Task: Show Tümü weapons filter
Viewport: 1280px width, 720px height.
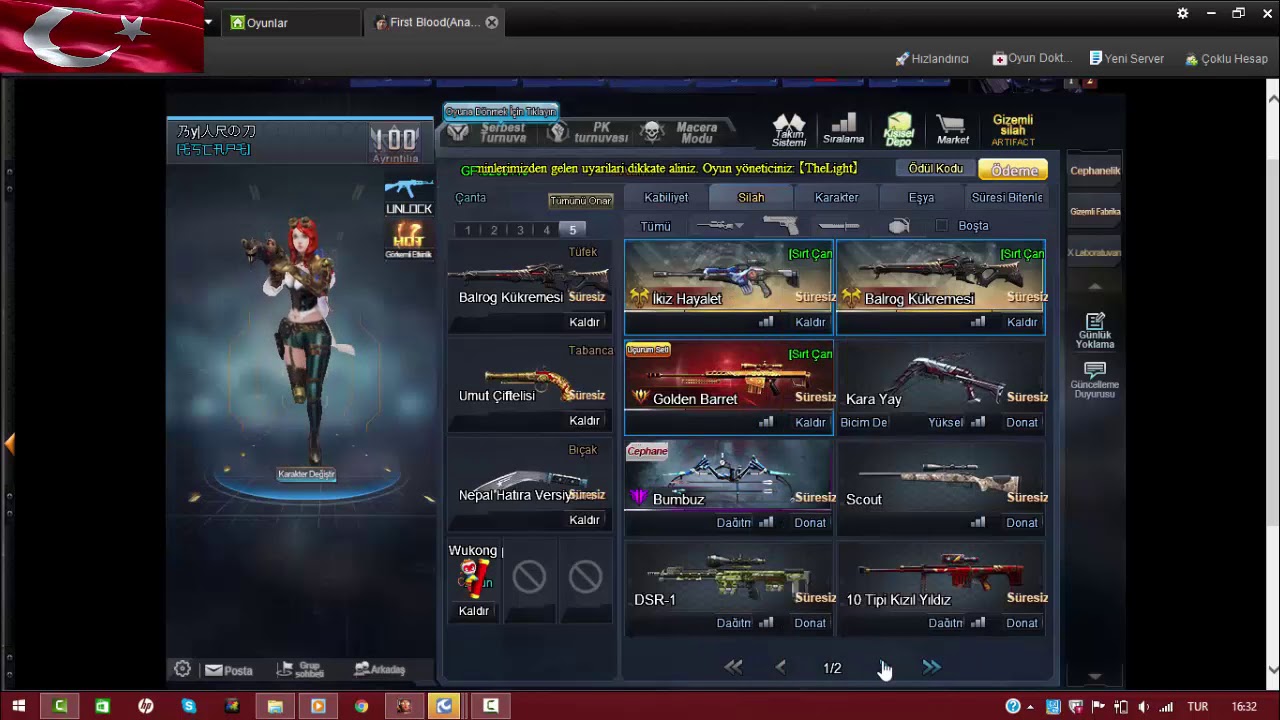Action: [x=656, y=226]
